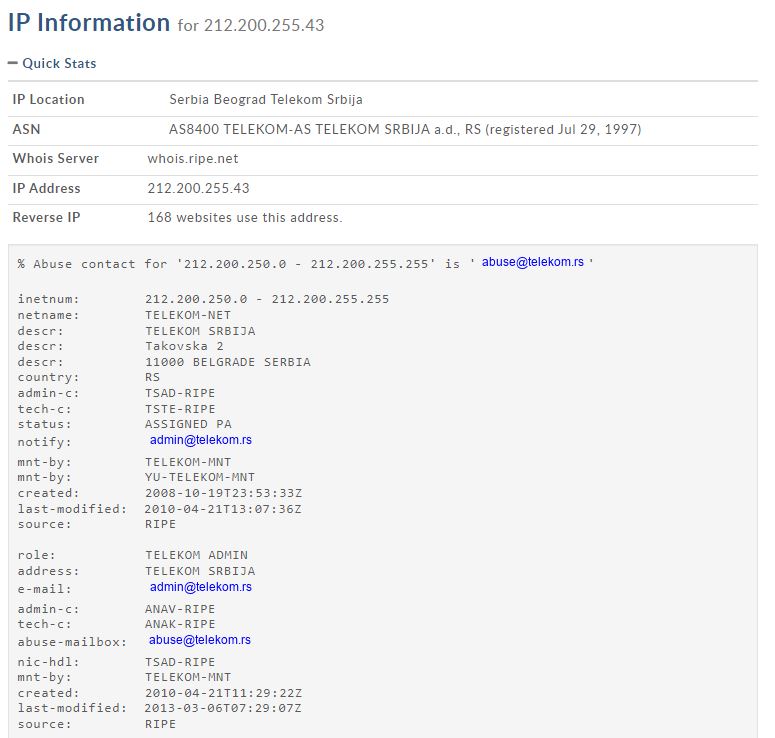Open admin@telekom.rs link beside e-mail
This screenshot has width=775, height=738.
pyautogui.click(x=201, y=587)
